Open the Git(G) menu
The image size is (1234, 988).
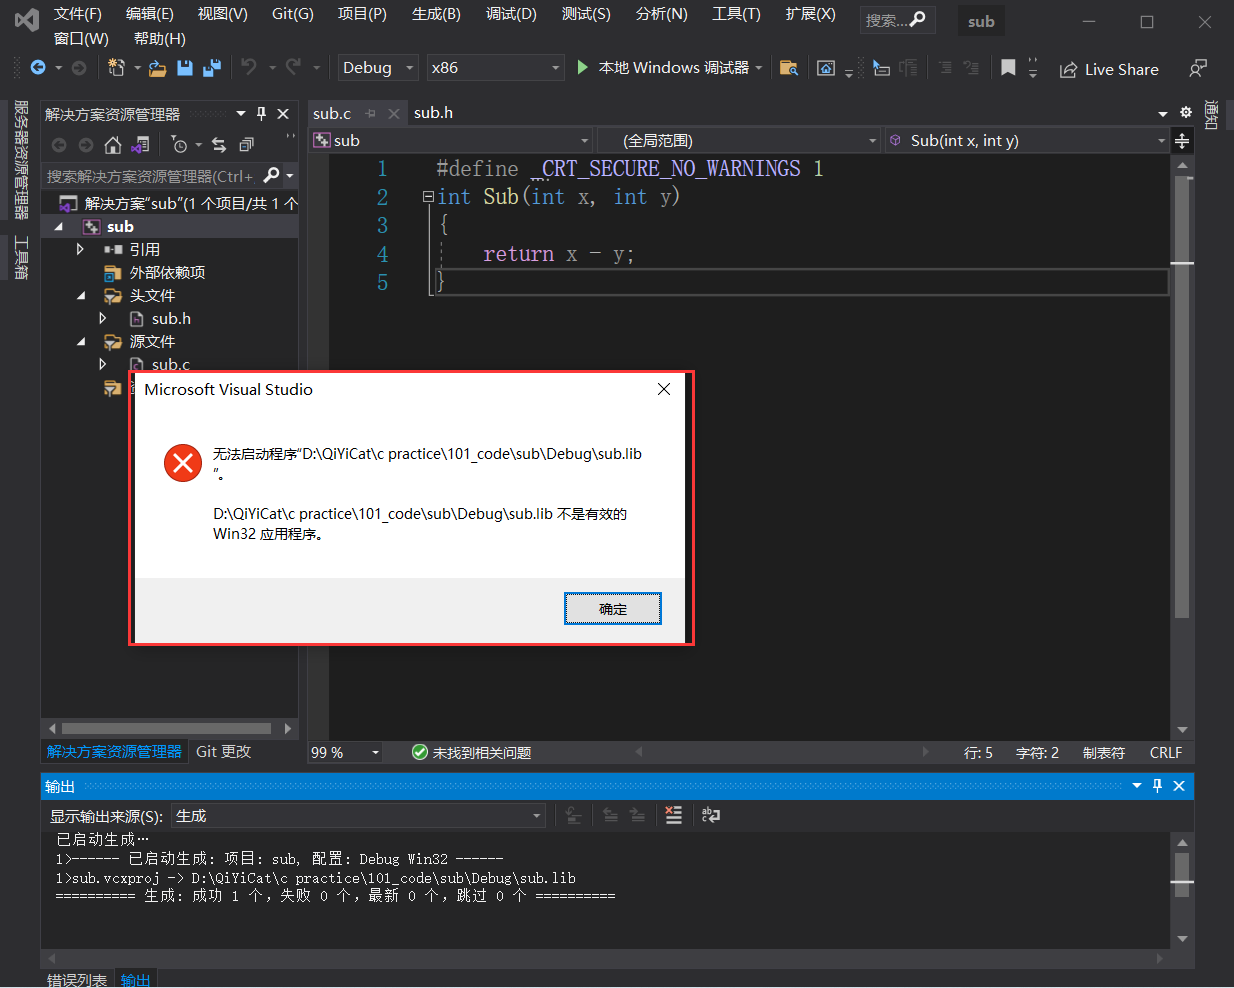coord(292,14)
